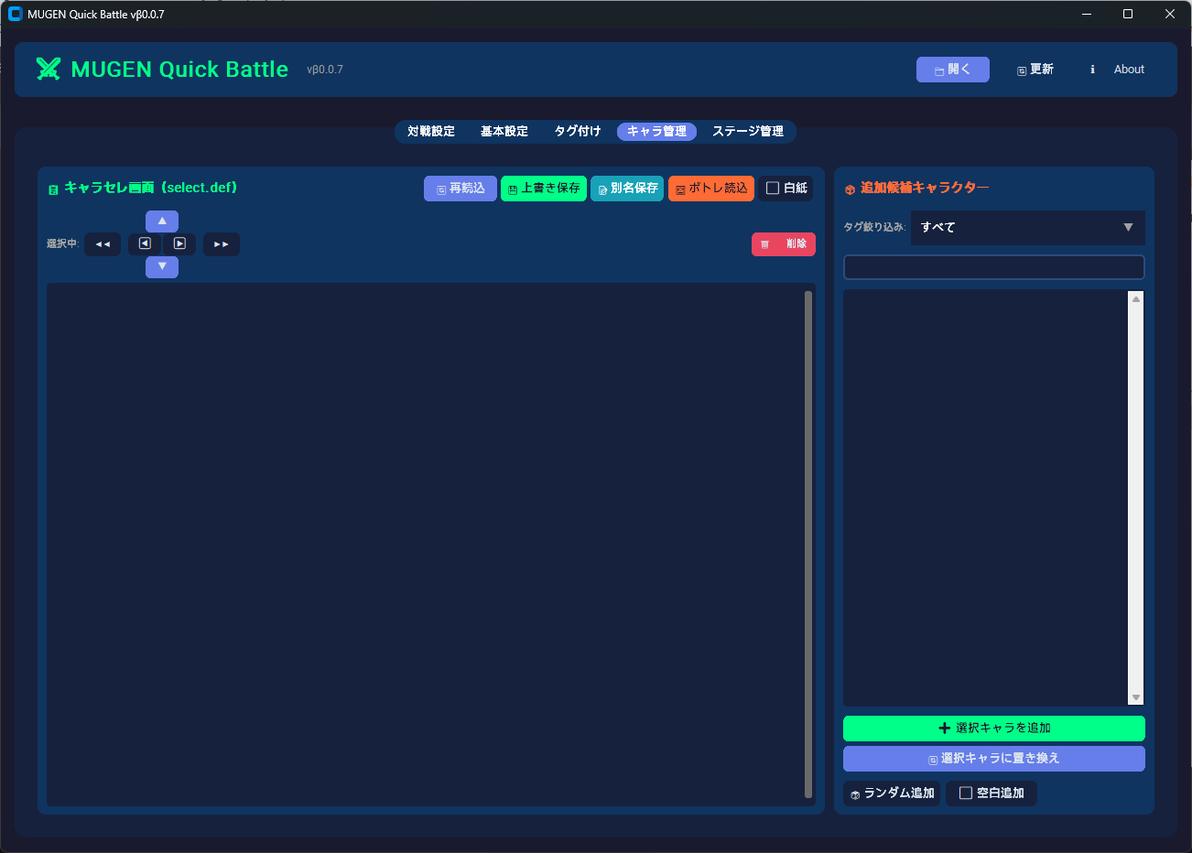Click the candidate list scrollbar up arrow
The width and height of the screenshot is (1192, 853).
(x=1136, y=299)
